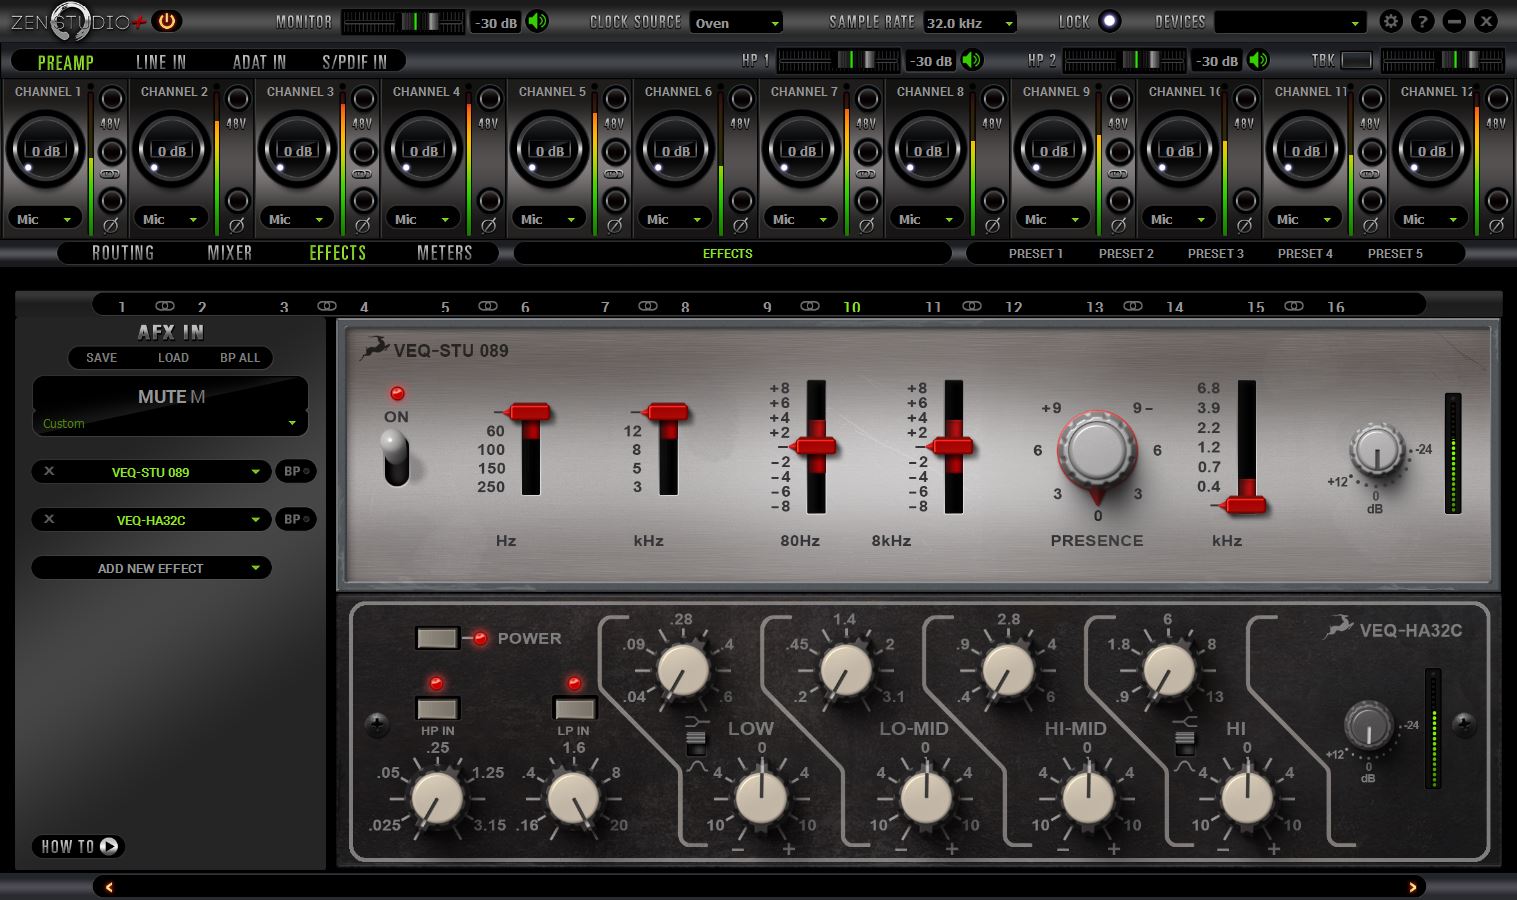The image size is (1517, 900).
Task: Switch to the S/PDIF IN tab
Action: pyautogui.click(x=354, y=62)
